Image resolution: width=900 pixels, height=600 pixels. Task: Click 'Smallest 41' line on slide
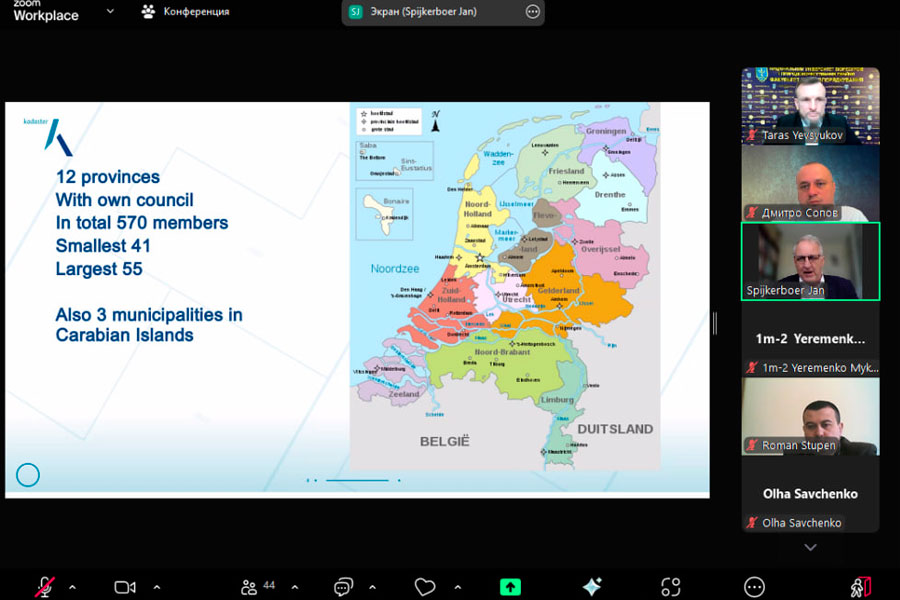coord(103,246)
